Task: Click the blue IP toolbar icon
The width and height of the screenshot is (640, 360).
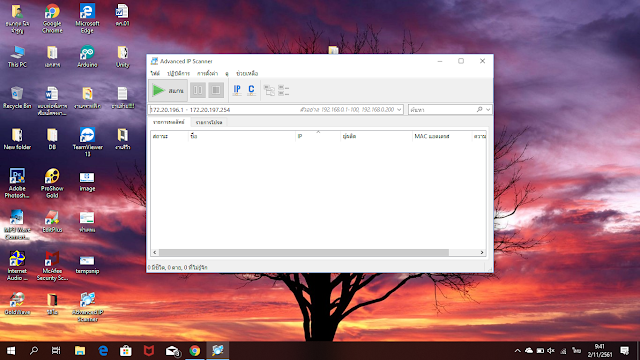Action: 237,90
